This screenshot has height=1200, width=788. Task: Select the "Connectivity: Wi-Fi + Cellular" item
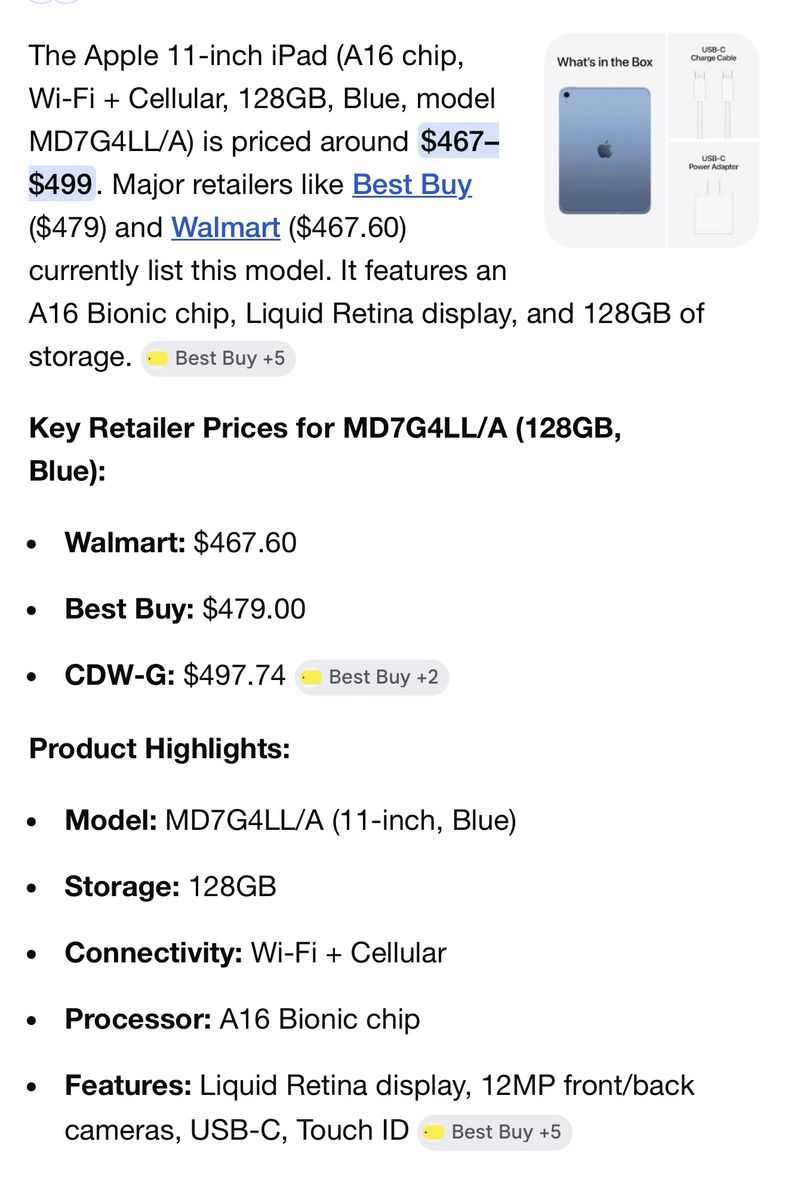point(255,953)
